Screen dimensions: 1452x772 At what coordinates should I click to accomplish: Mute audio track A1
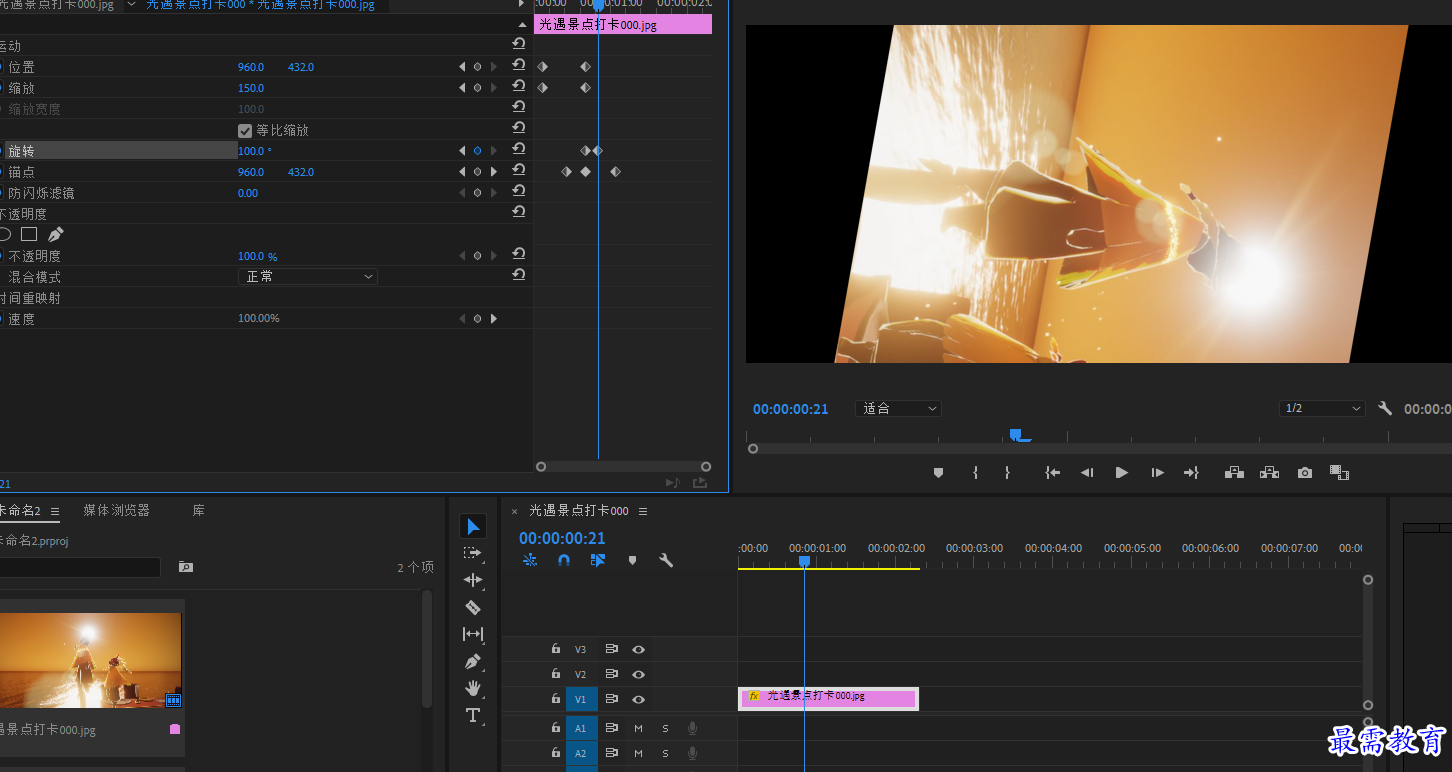pos(638,728)
